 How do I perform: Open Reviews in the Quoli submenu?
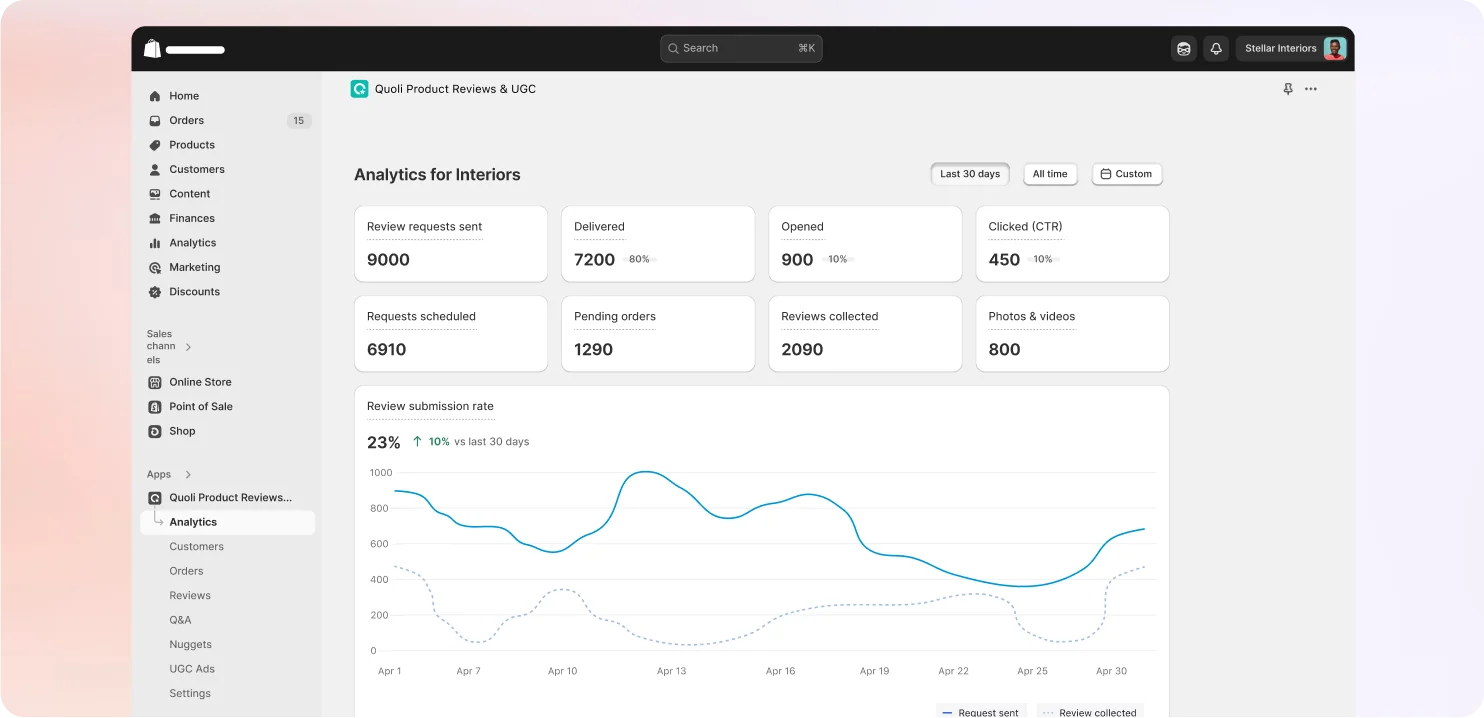click(190, 596)
